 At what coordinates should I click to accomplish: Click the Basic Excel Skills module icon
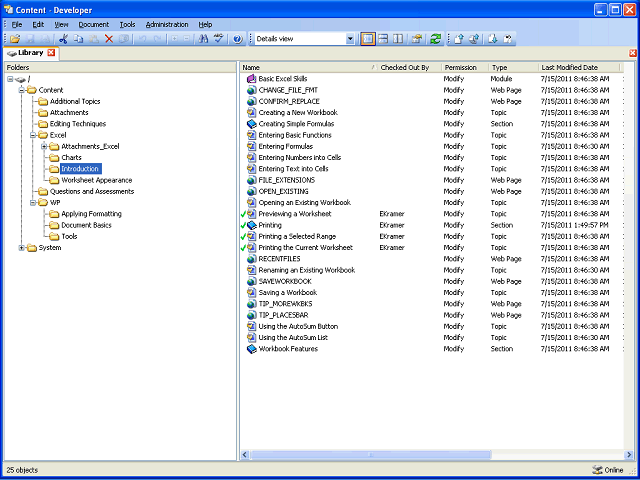click(x=252, y=79)
